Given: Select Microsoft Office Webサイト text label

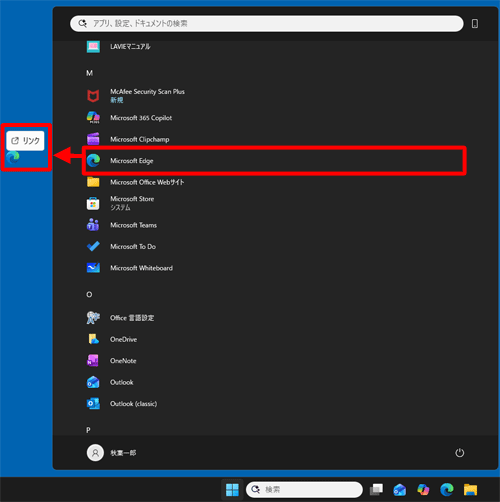Looking at the screenshot, I should [147, 182].
